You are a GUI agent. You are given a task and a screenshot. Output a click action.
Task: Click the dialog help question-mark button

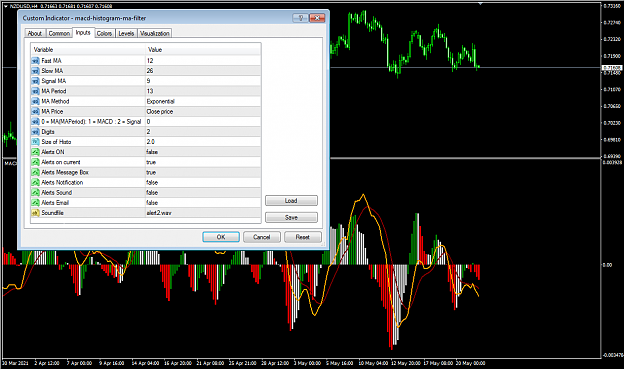(301, 18)
